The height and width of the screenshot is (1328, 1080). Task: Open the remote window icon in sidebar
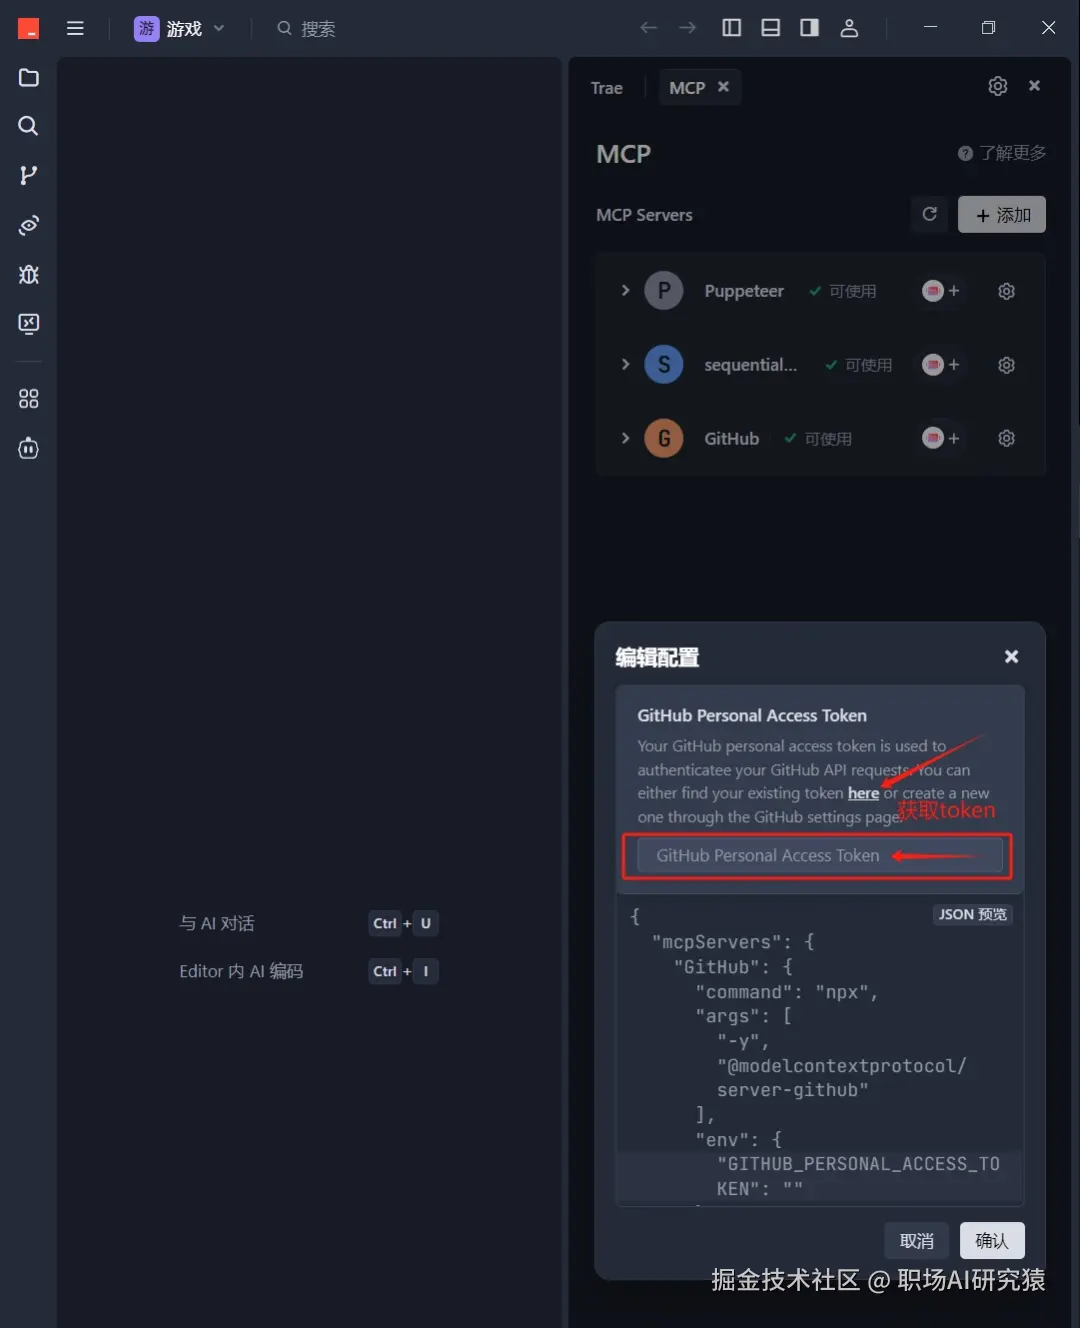[29, 323]
